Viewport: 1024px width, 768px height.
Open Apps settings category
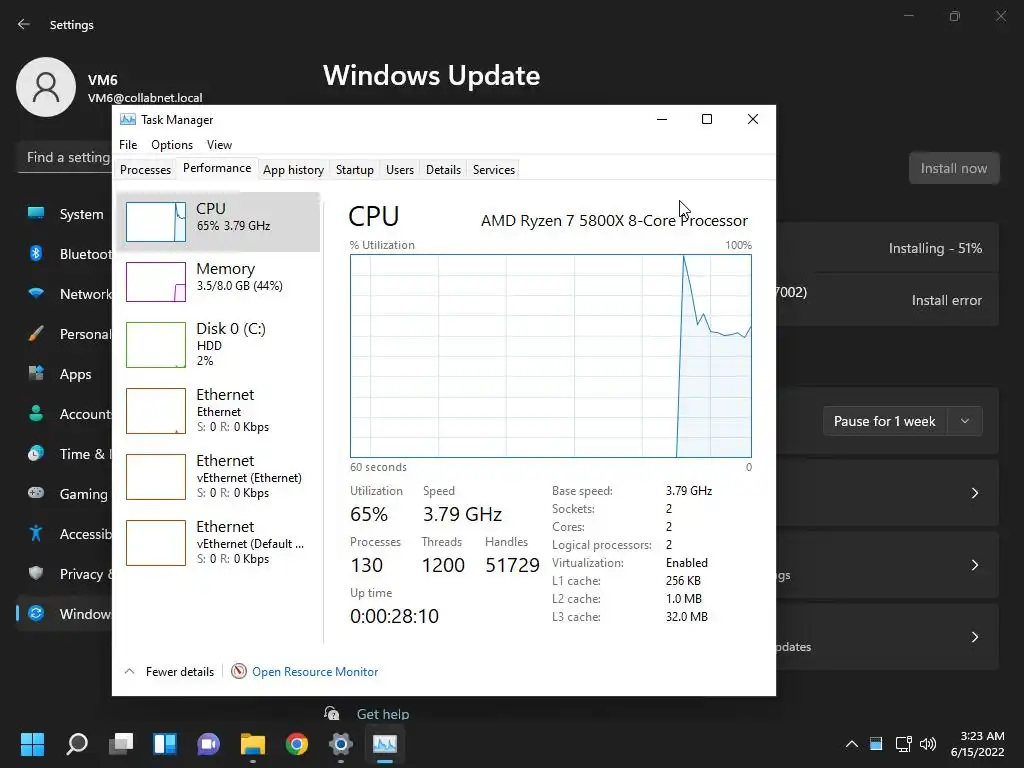65,374
